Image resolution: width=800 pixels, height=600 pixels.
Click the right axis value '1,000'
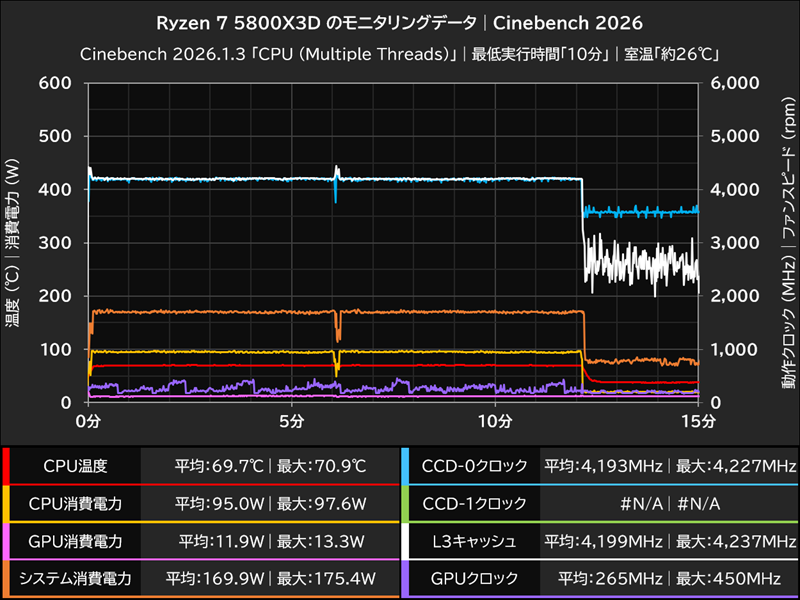coord(734,349)
